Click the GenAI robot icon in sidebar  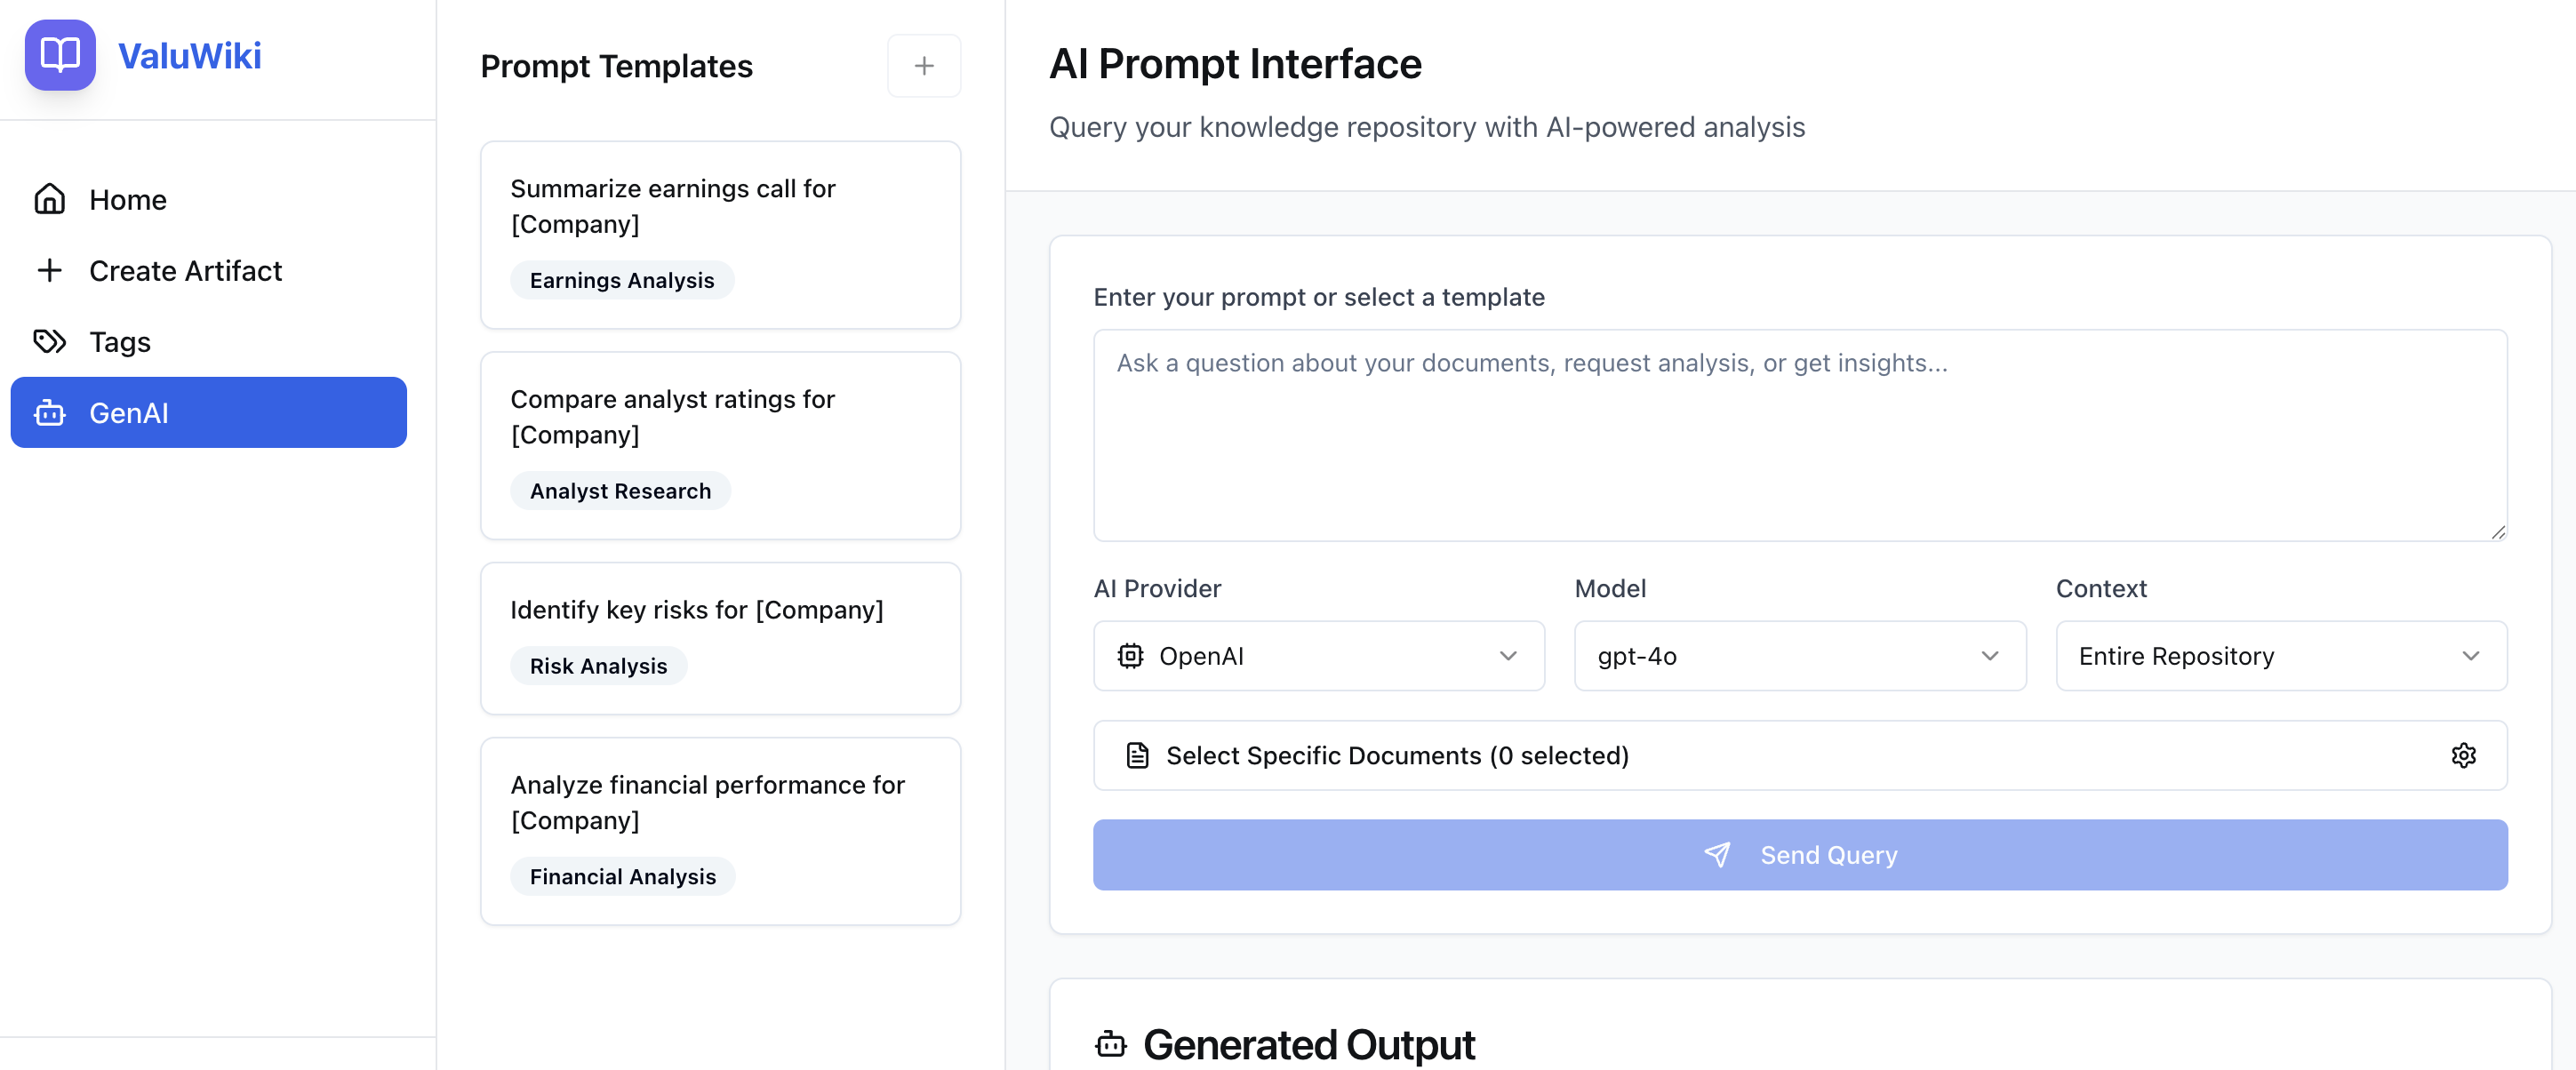pos(50,413)
